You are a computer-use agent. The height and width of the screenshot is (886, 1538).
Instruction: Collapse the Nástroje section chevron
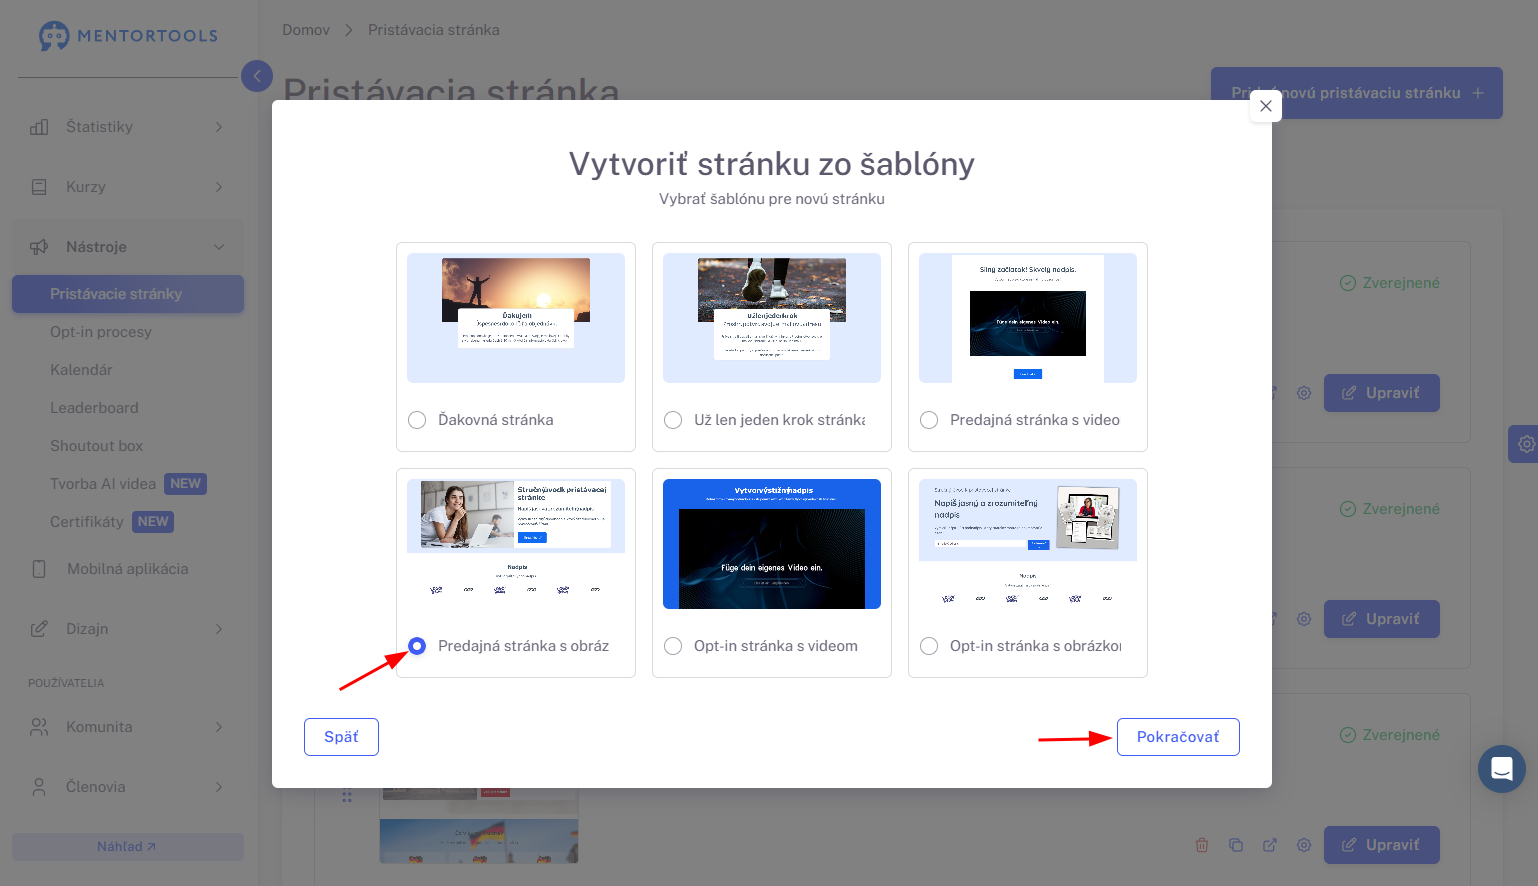pyautogui.click(x=219, y=247)
